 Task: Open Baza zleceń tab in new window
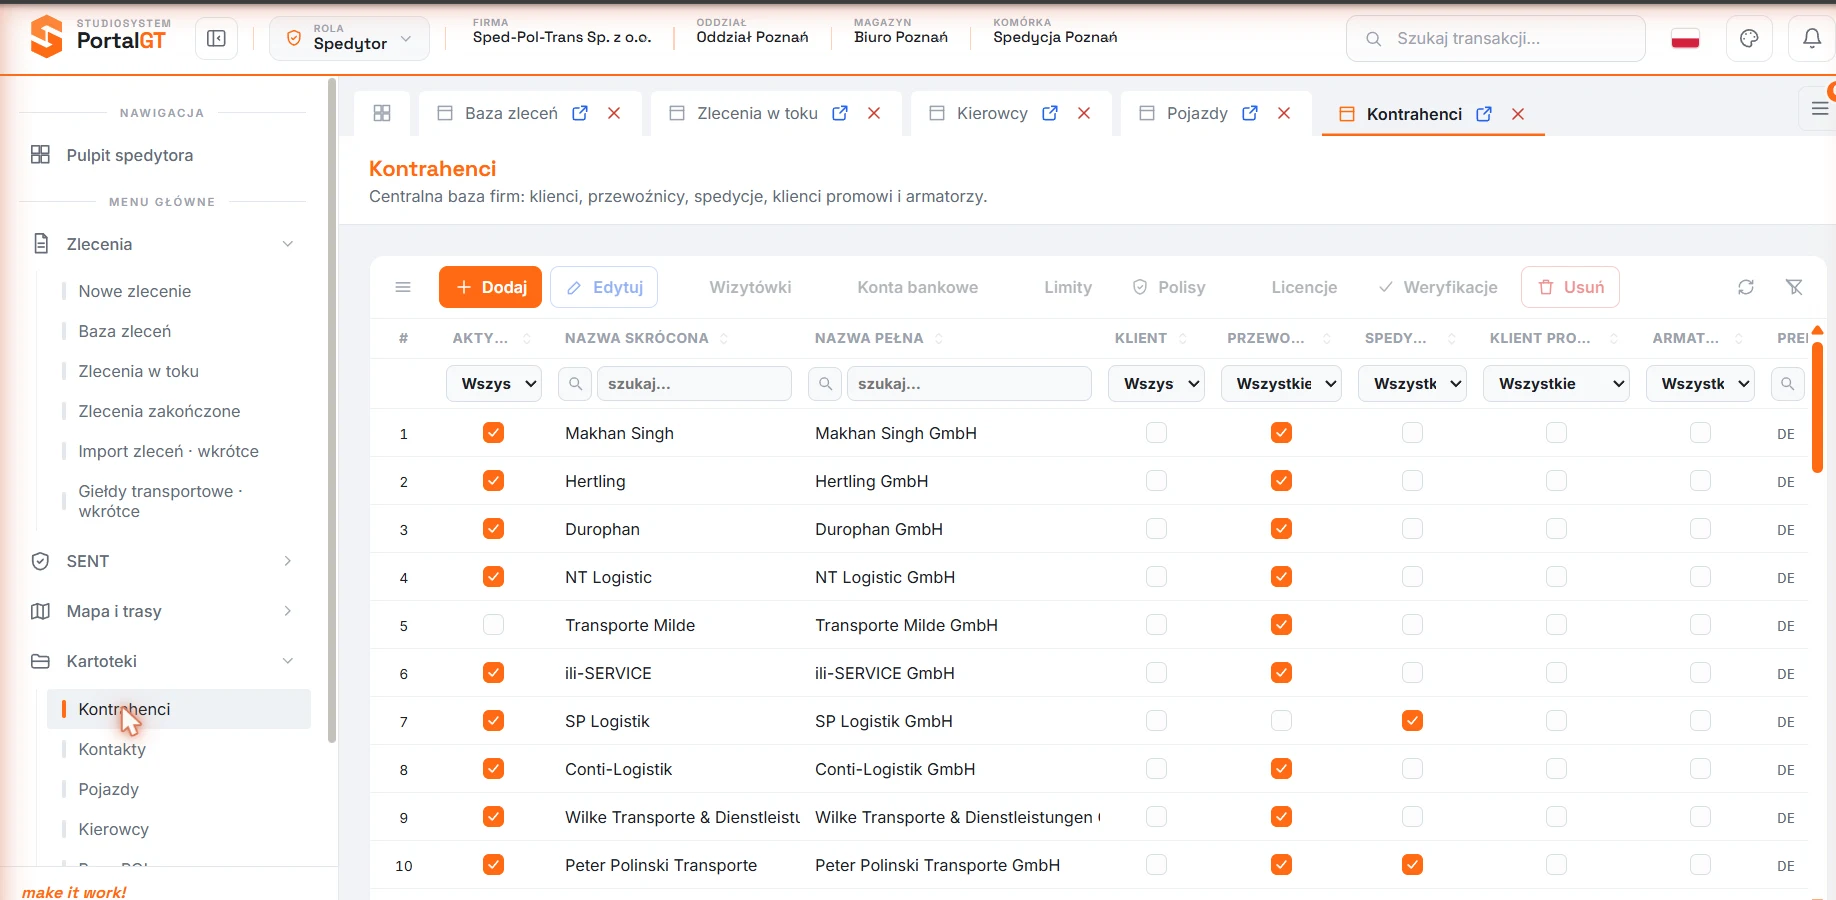[x=580, y=113]
